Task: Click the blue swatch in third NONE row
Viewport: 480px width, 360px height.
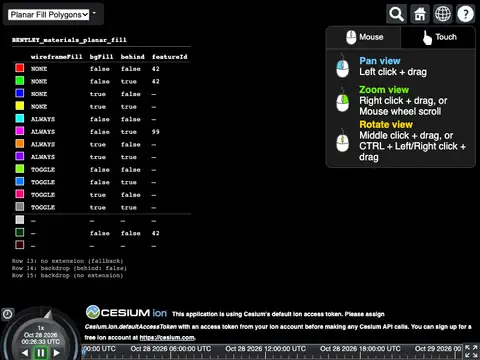Action: [x=20, y=93]
